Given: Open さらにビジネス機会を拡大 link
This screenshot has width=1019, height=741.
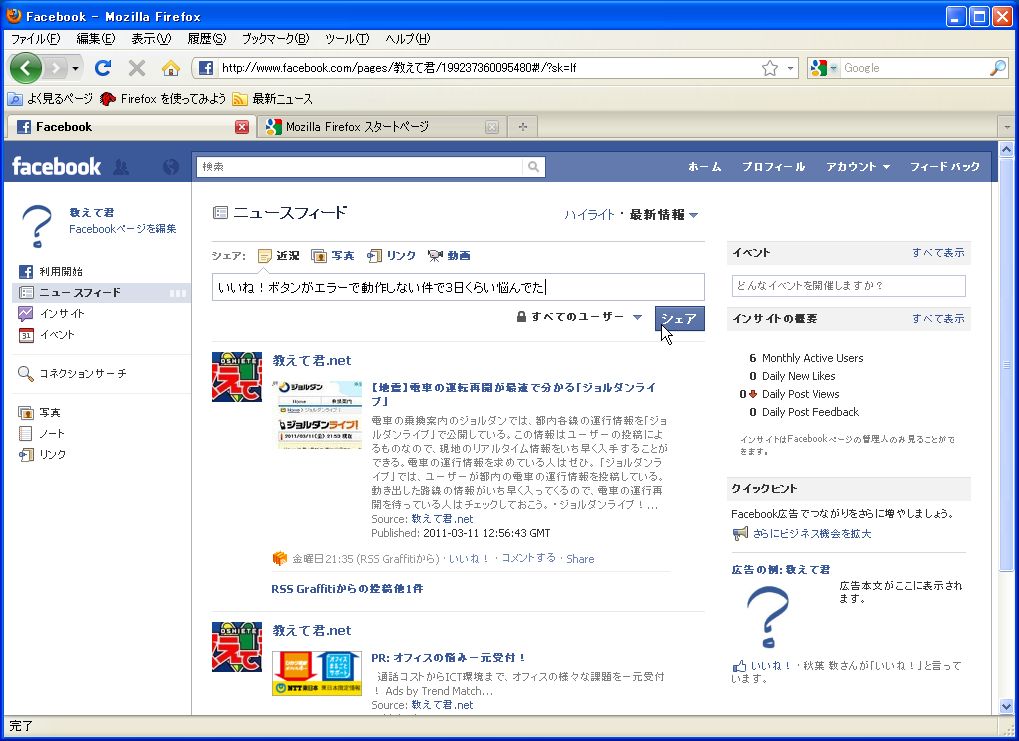Looking at the screenshot, I should pyautogui.click(x=812, y=534).
